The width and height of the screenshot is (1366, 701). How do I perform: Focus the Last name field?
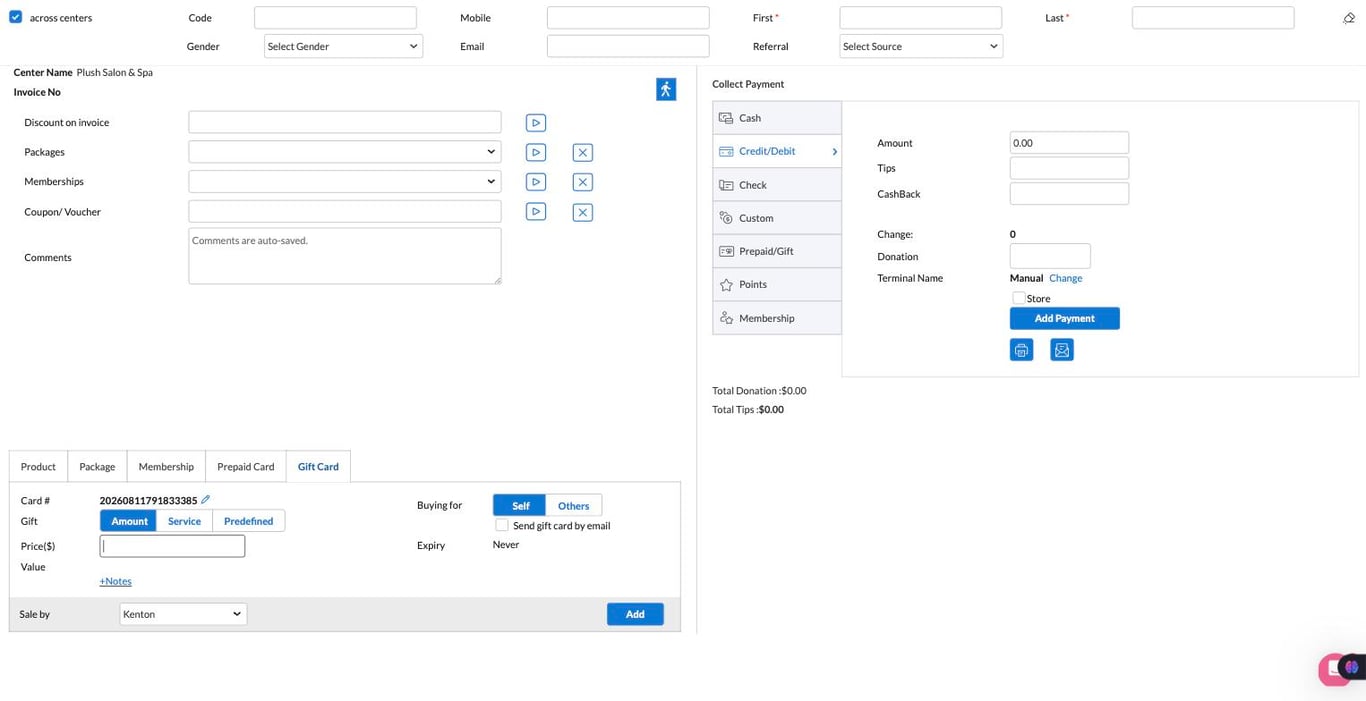pos(1213,18)
